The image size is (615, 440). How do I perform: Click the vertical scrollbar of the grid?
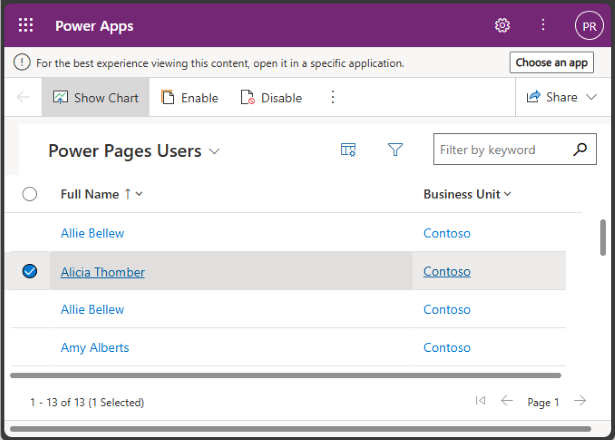point(603,238)
